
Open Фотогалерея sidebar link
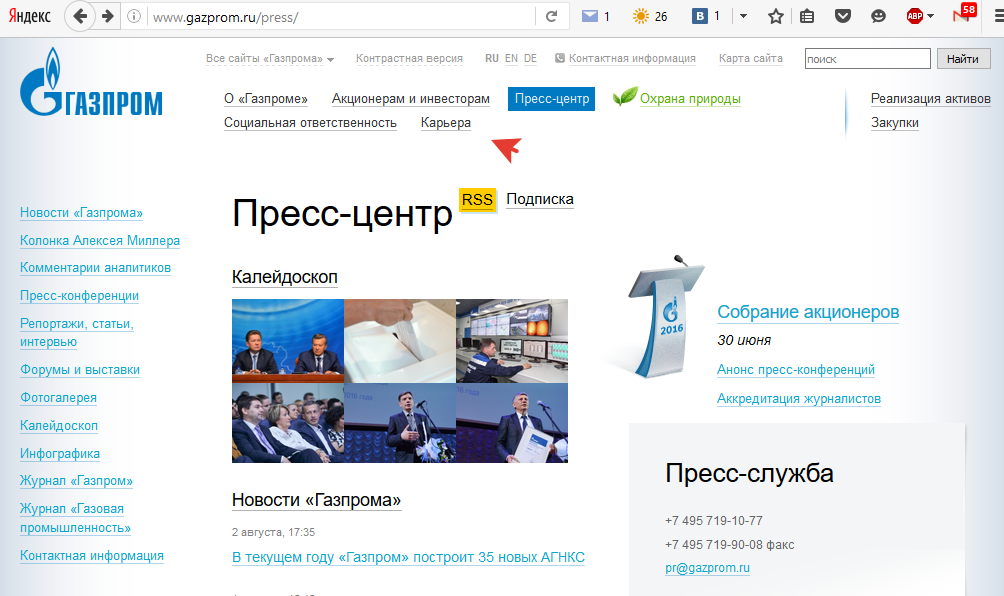click(58, 398)
